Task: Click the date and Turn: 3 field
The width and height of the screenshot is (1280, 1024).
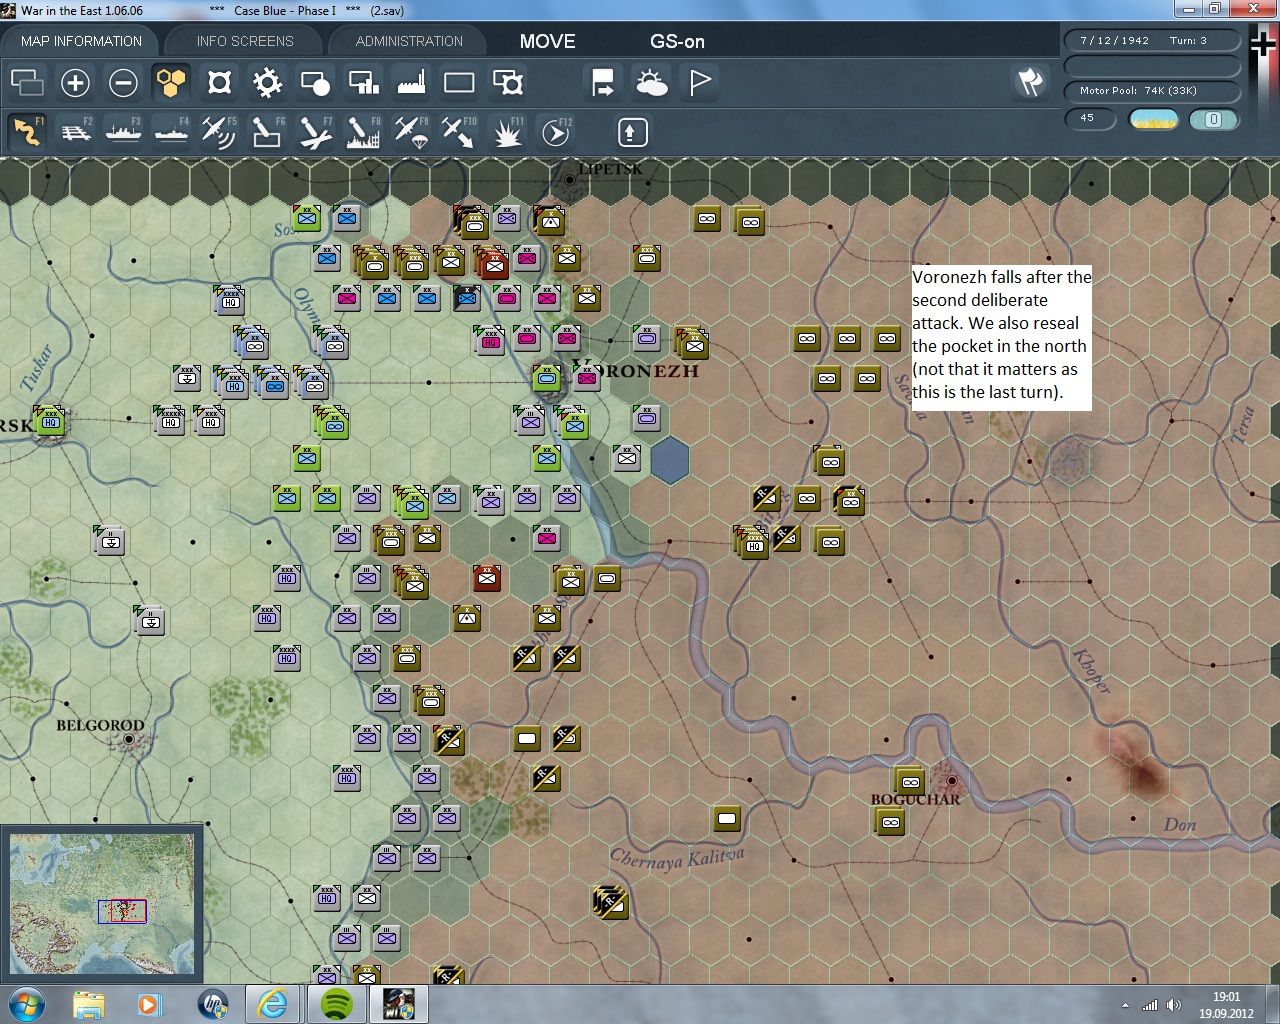Action: [1152, 41]
